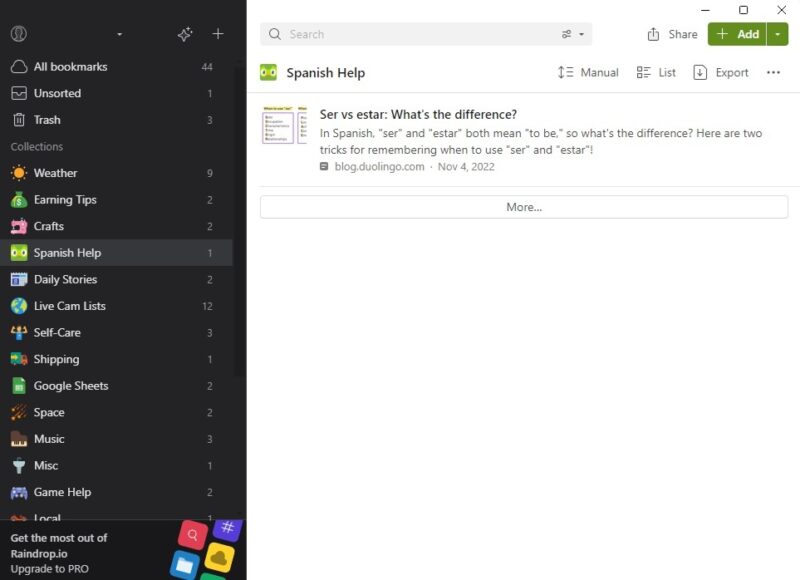Expand the Add button dropdown arrow
The height and width of the screenshot is (580, 800).
777,33
